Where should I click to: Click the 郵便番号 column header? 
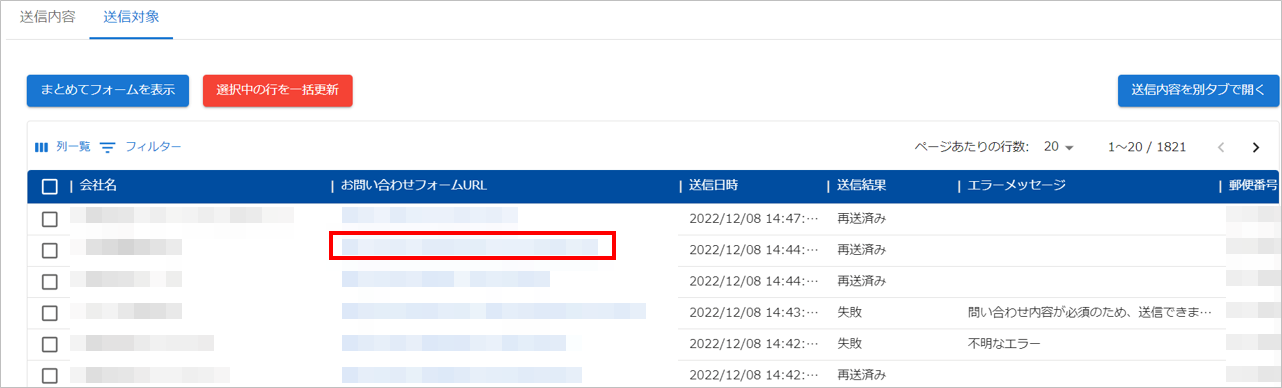[x=1252, y=186]
